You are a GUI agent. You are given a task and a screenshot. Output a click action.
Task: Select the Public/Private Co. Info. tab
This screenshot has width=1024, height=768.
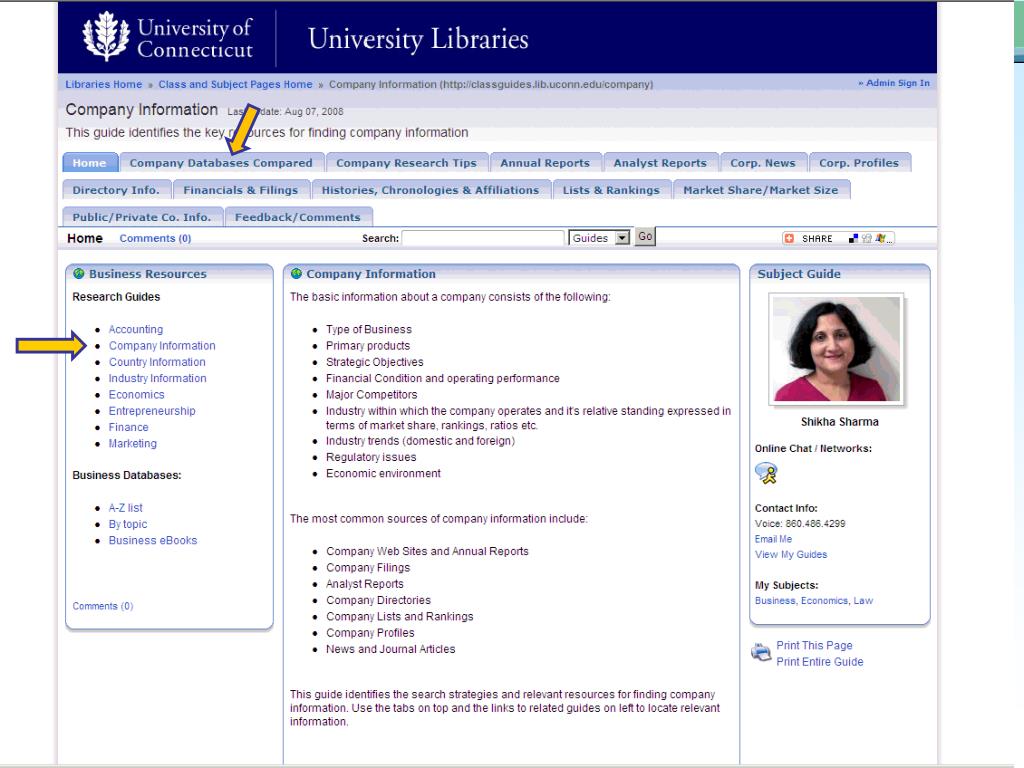(142, 217)
